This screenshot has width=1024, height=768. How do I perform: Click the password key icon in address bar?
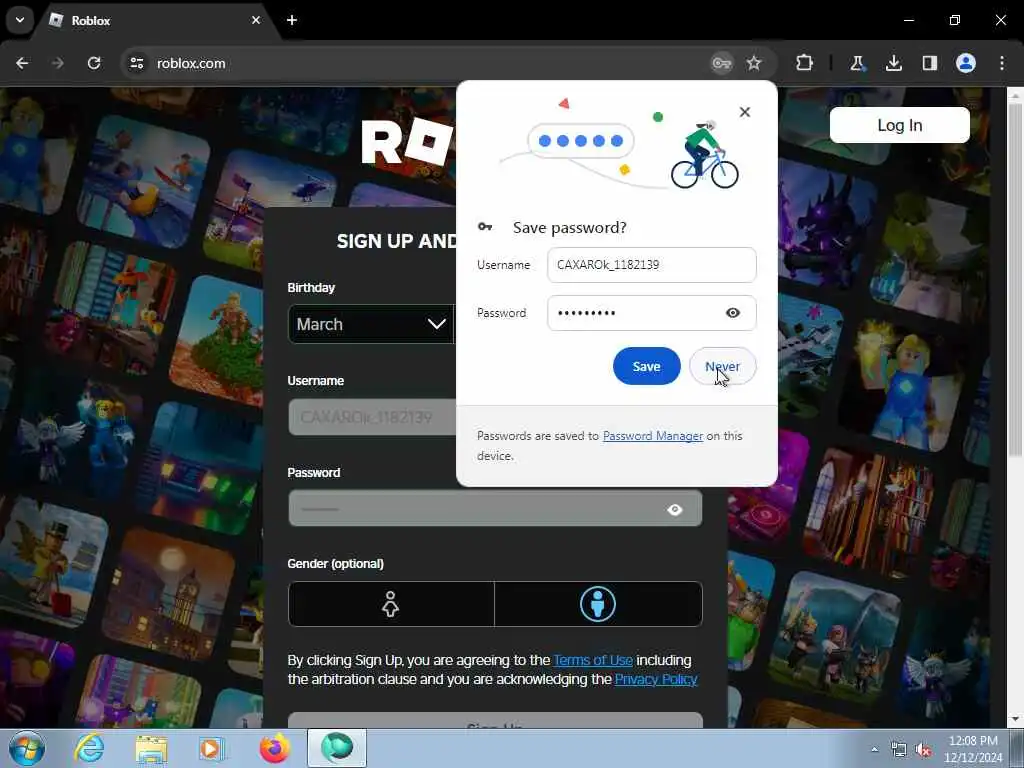pos(722,63)
